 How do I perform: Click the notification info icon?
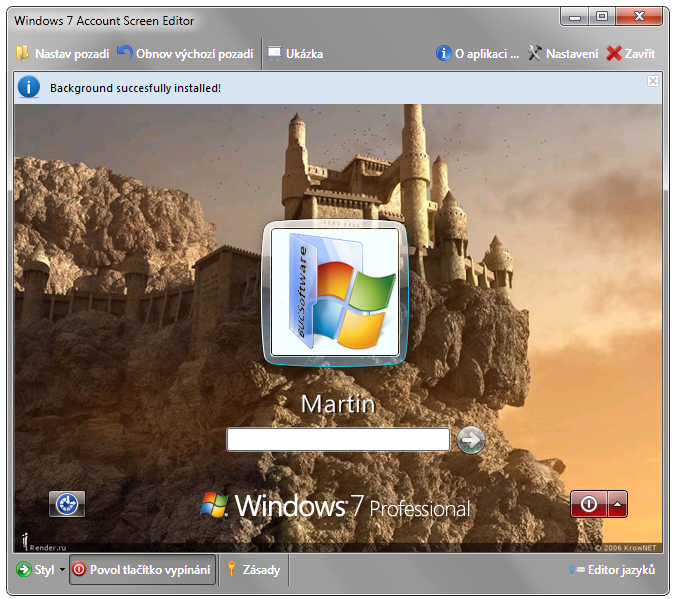pyautogui.click(x=29, y=87)
